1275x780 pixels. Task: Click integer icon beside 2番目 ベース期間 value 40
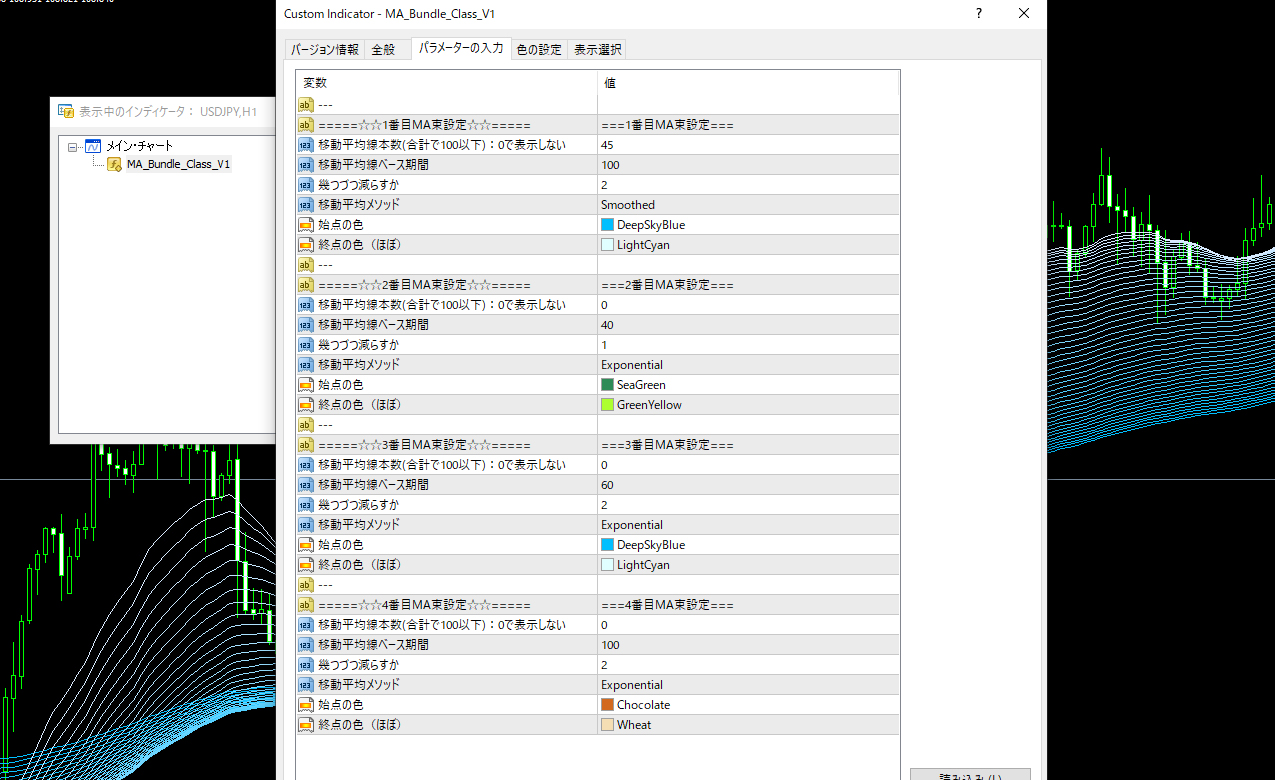tap(306, 325)
